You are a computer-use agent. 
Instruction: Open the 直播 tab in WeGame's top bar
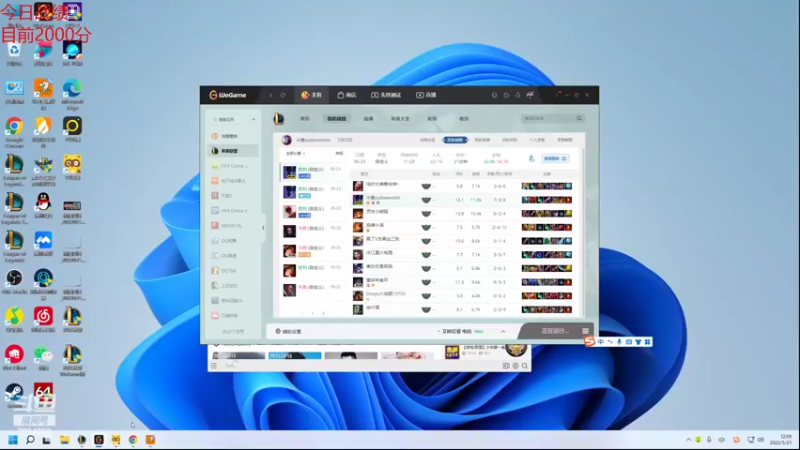click(426, 95)
